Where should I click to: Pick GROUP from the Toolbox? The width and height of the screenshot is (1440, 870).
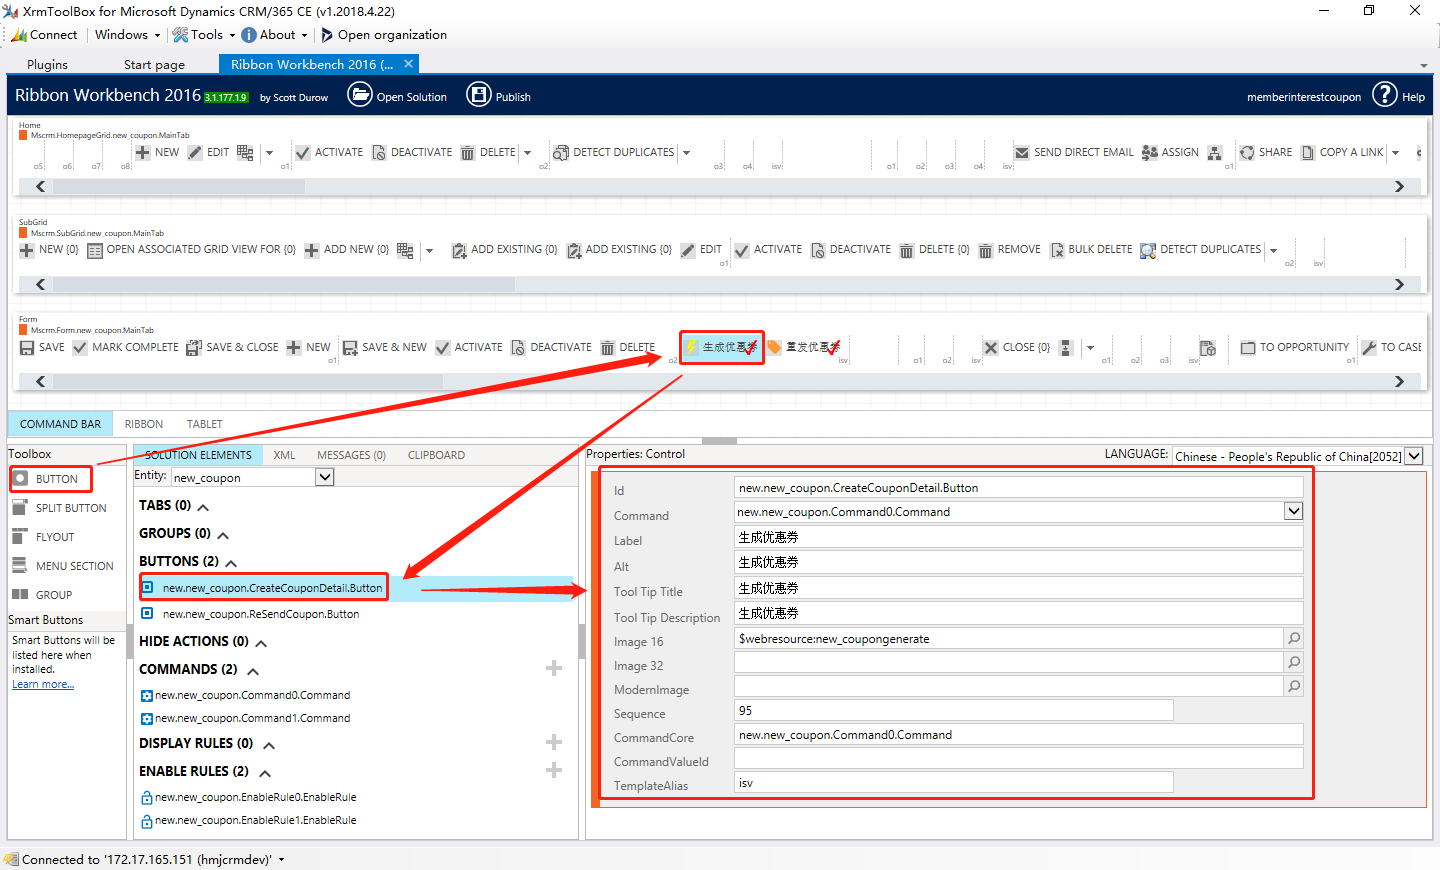42,595
